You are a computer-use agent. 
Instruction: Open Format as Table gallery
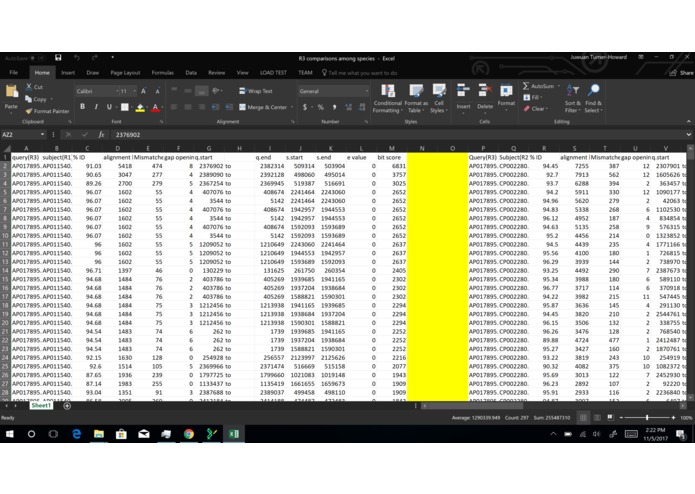coord(415,98)
